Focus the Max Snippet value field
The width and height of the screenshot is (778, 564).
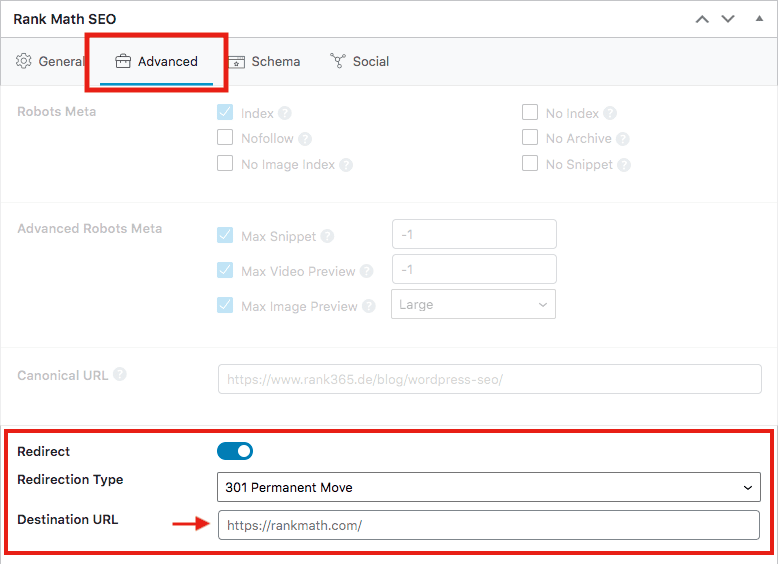pyautogui.click(x=474, y=234)
